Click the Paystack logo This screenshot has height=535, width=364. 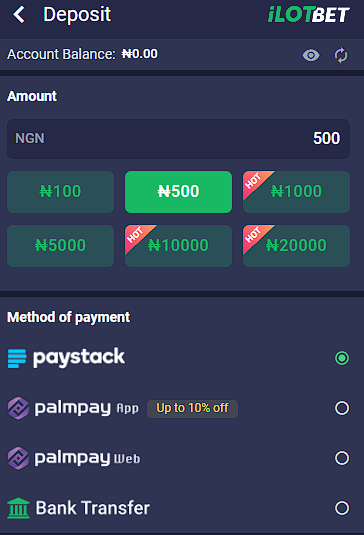66,358
